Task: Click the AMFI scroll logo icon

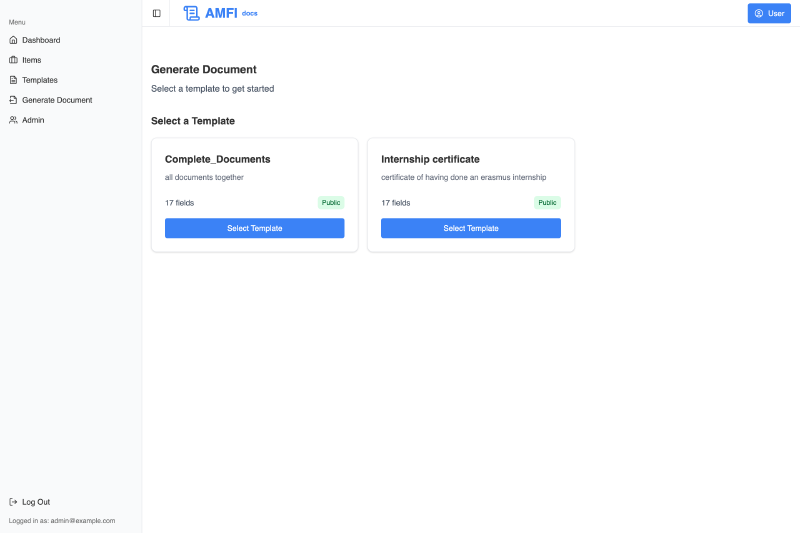Action: (x=191, y=13)
